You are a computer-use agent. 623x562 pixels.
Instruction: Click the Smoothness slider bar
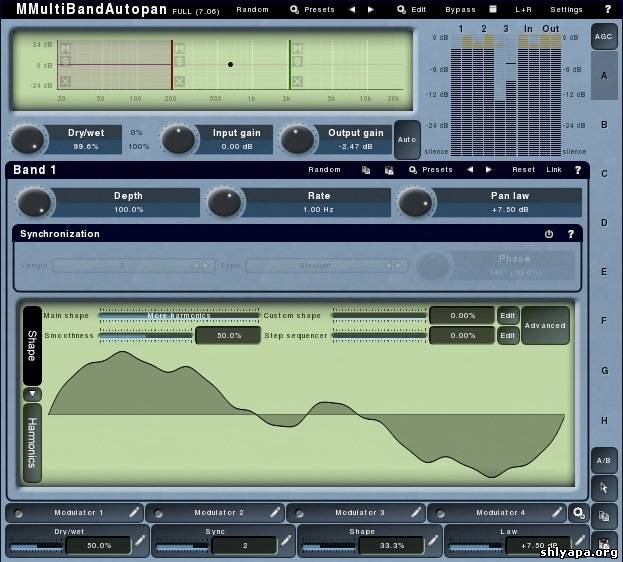point(144,335)
